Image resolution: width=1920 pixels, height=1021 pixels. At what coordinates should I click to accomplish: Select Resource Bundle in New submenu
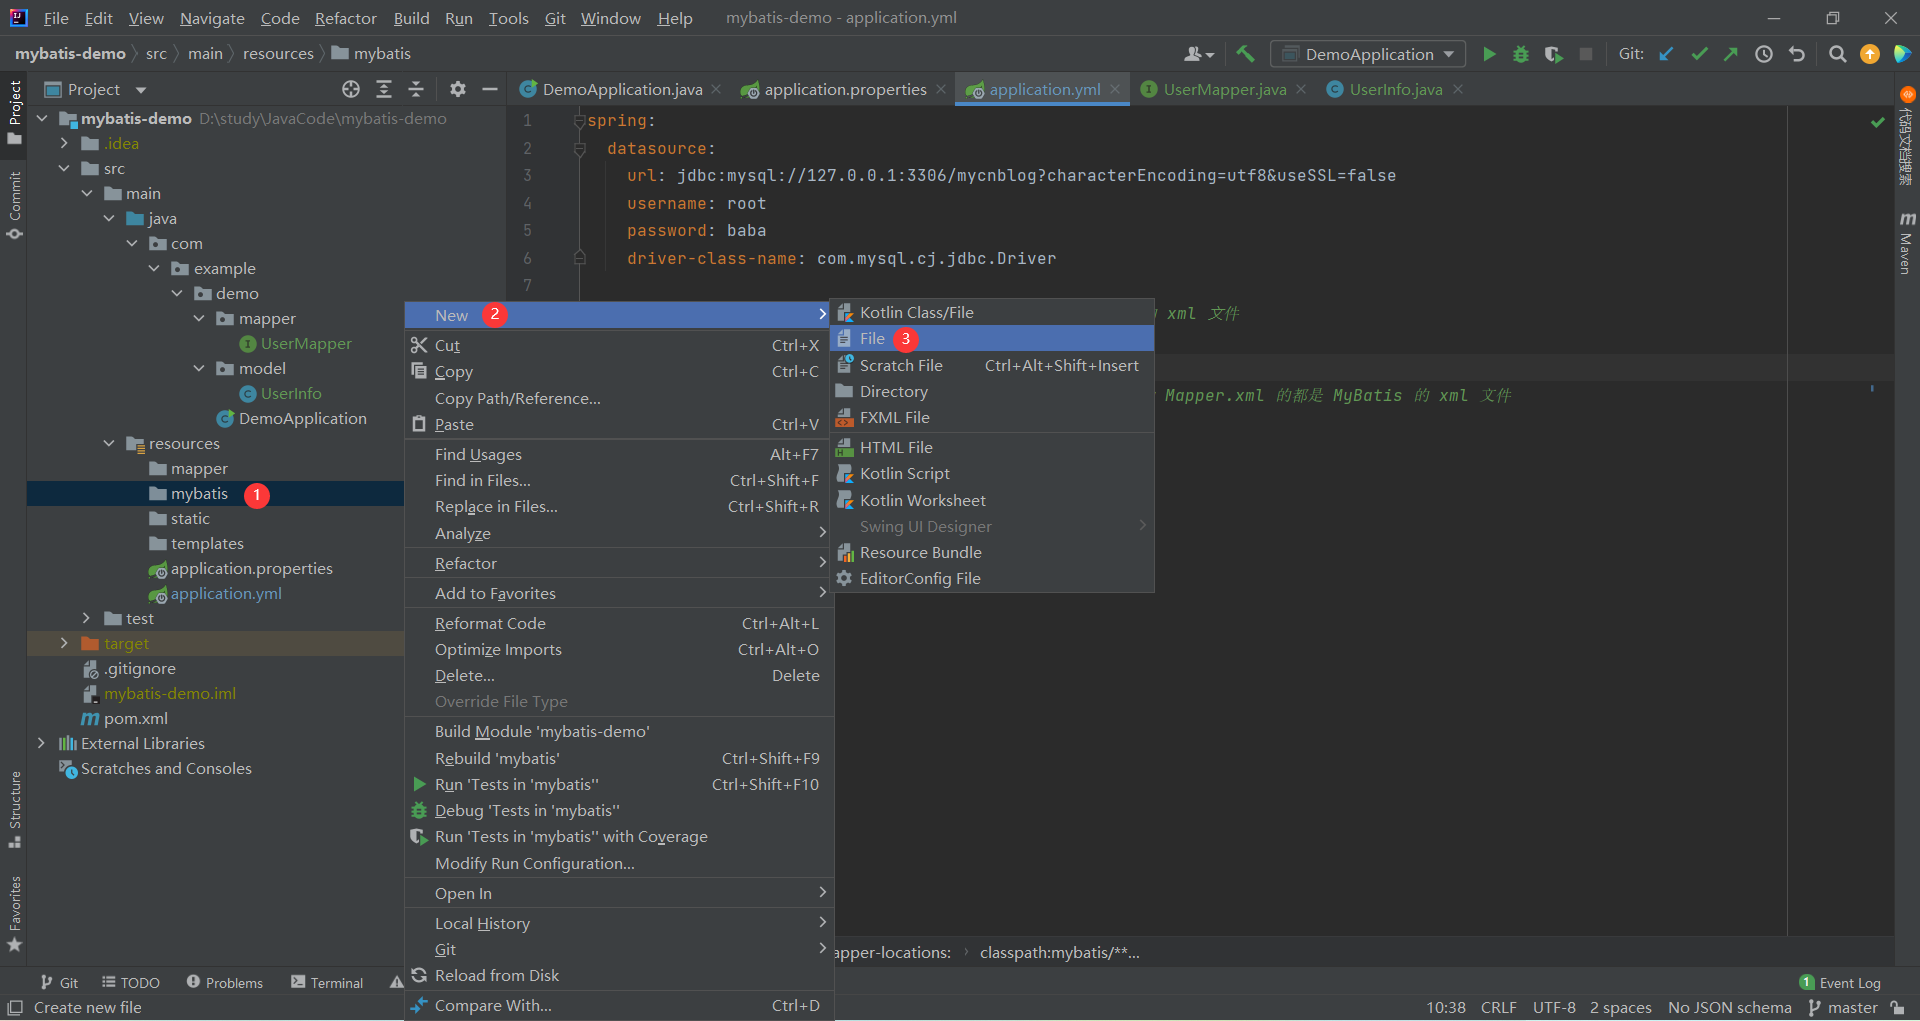click(992, 552)
